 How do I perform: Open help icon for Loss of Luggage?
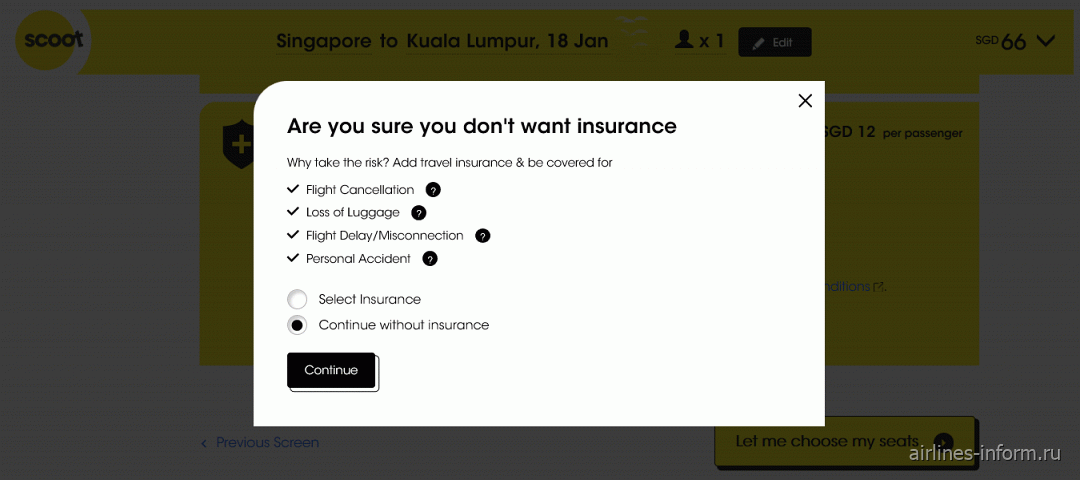[418, 213]
